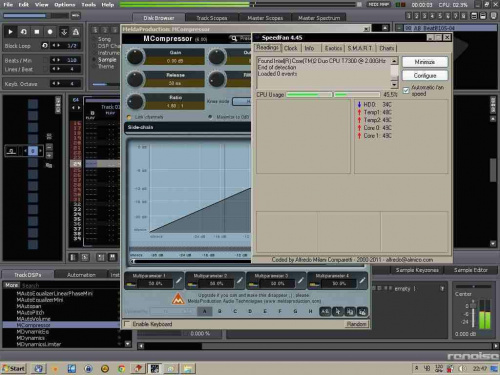Open SpeedFan S.M.A.R.T. tab
This screenshot has width=500, height=375.
click(x=359, y=48)
